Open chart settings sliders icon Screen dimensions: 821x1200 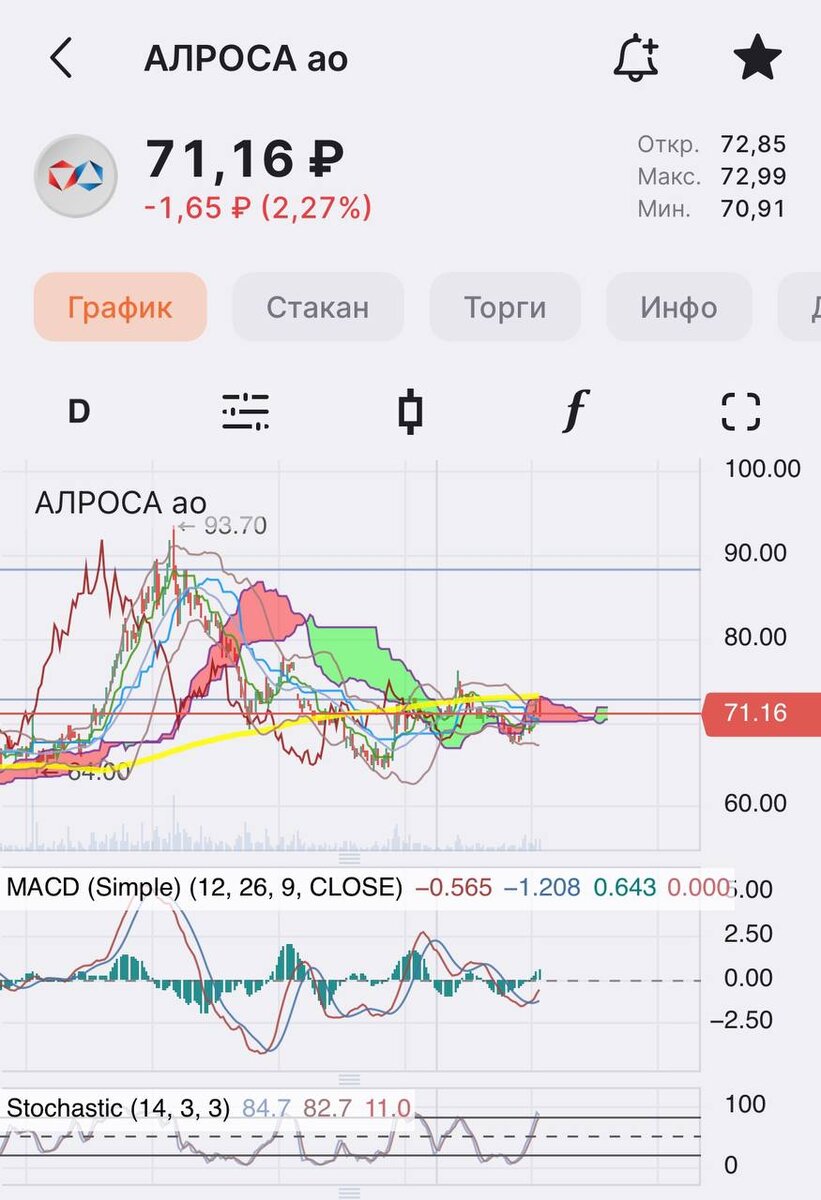click(245, 411)
